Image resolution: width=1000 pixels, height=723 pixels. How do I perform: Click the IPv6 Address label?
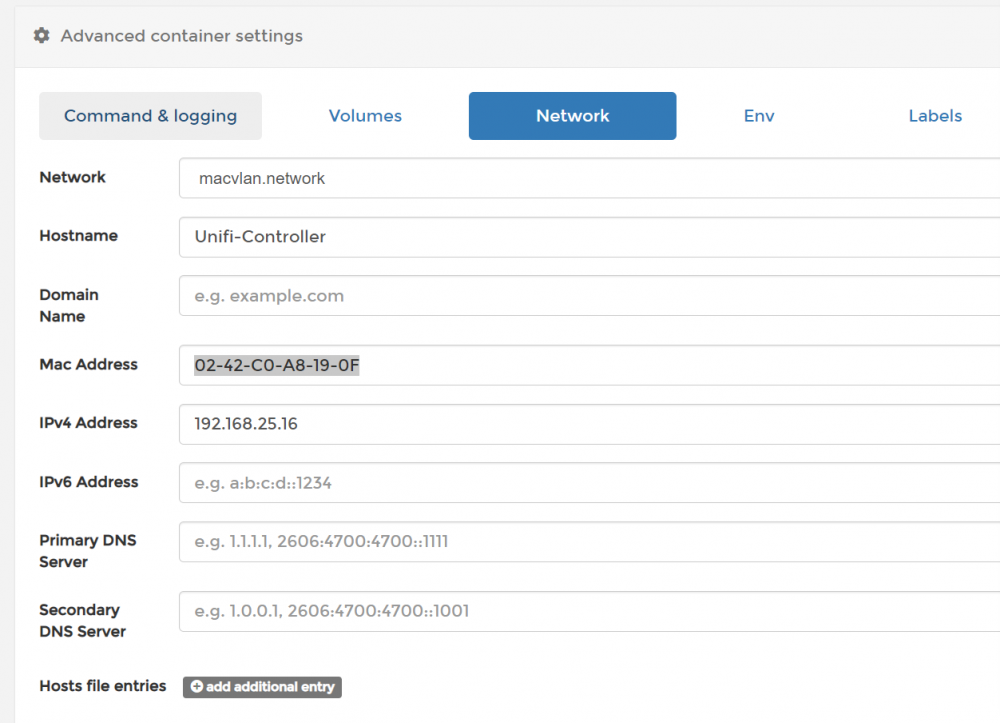click(x=89, y=482)
